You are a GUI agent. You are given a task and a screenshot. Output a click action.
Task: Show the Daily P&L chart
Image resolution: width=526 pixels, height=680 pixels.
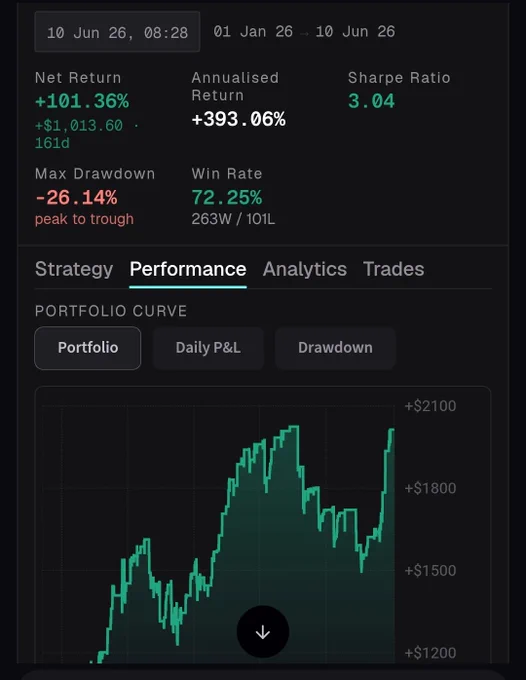pyautogui.click(x=208, y=348)
